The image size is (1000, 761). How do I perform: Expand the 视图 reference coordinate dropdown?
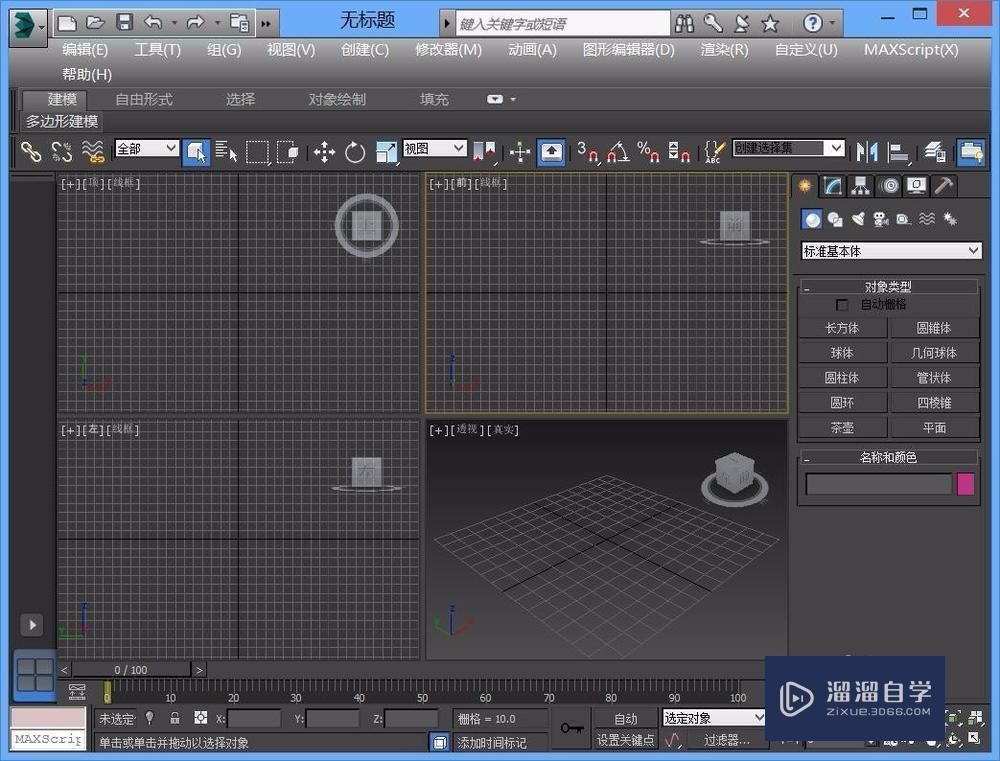(435, 148)
